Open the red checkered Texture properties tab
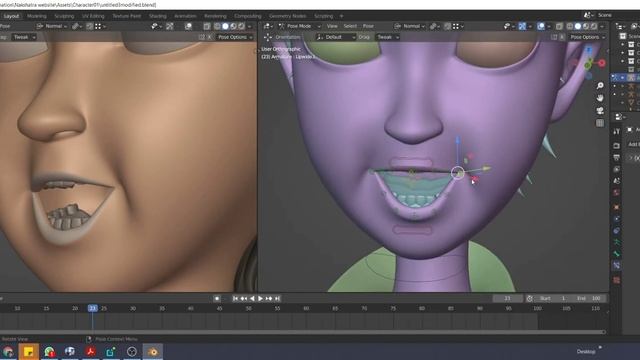Image resolution: width=640 pixels, height=360 pixels. 616,280
